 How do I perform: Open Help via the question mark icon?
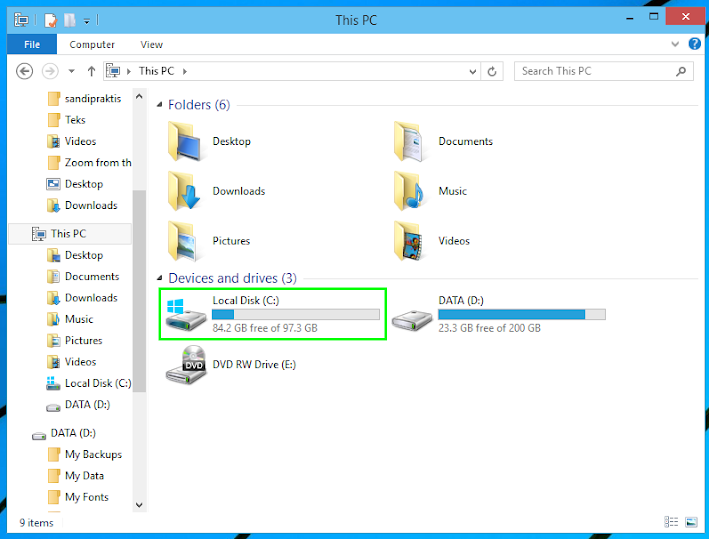click(x=695, y=44)
